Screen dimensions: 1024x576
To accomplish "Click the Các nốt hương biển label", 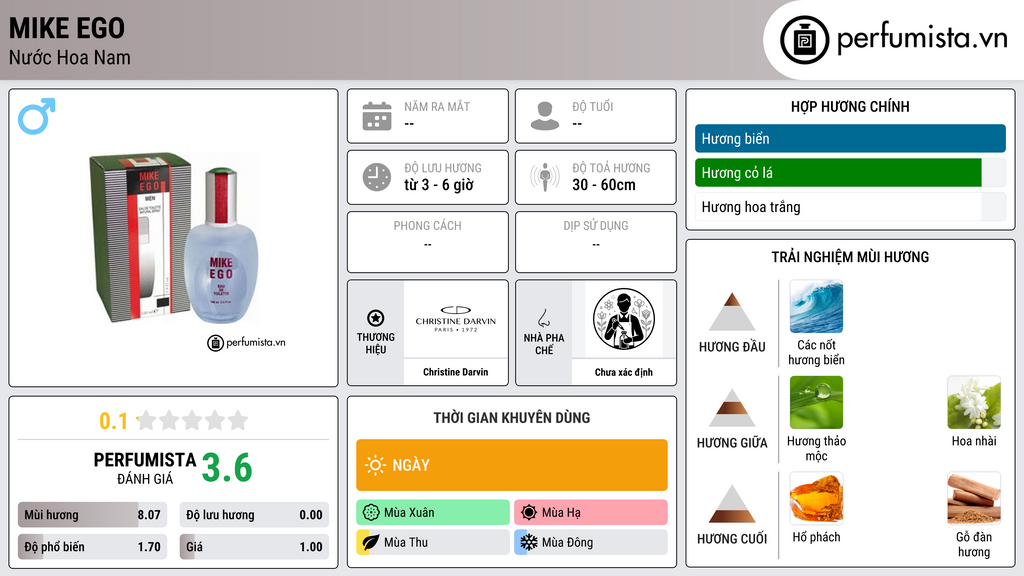I will (x=816, y=352).
